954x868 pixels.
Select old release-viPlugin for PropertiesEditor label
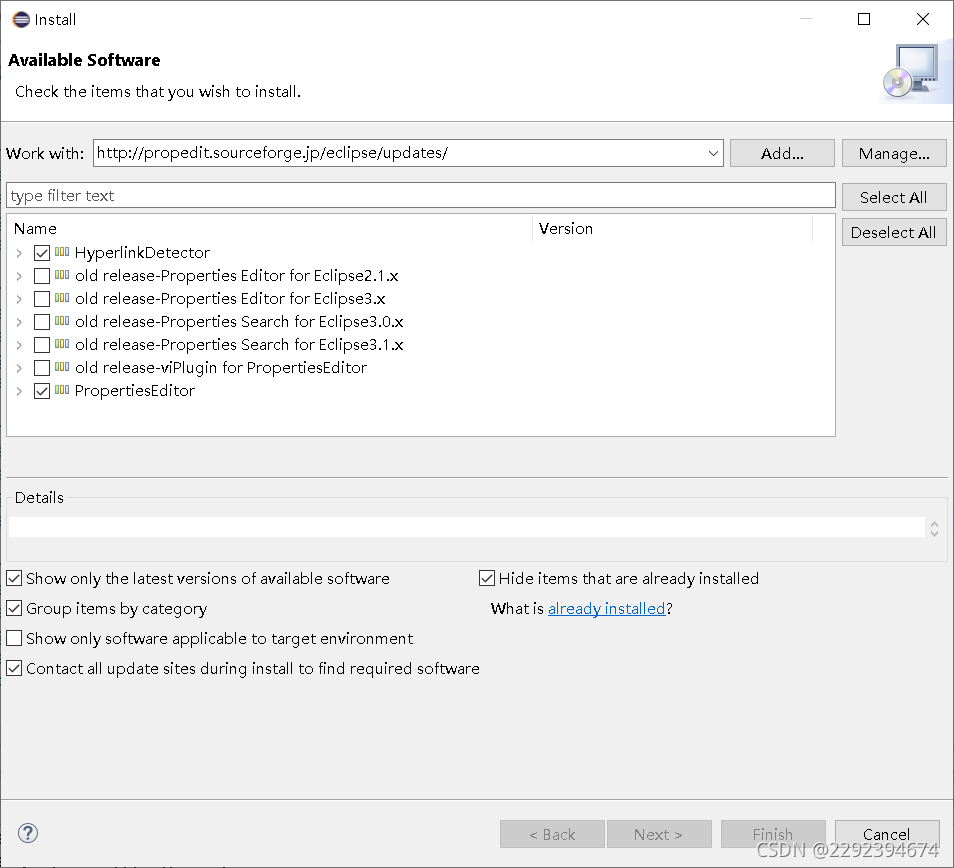221,367
